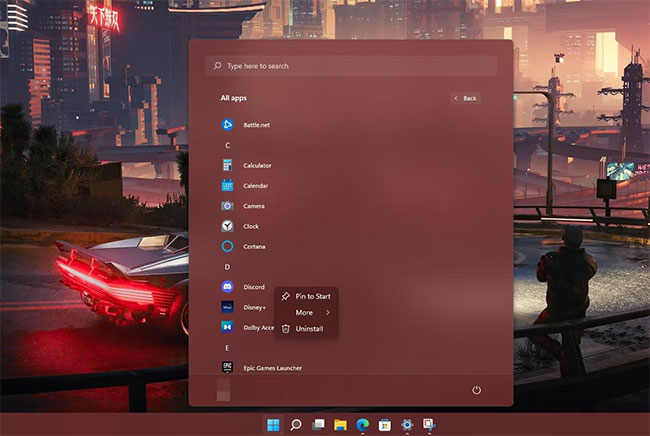Click the Back button
650x436 pixels.
pyautogui.click(x=465, y=98)
